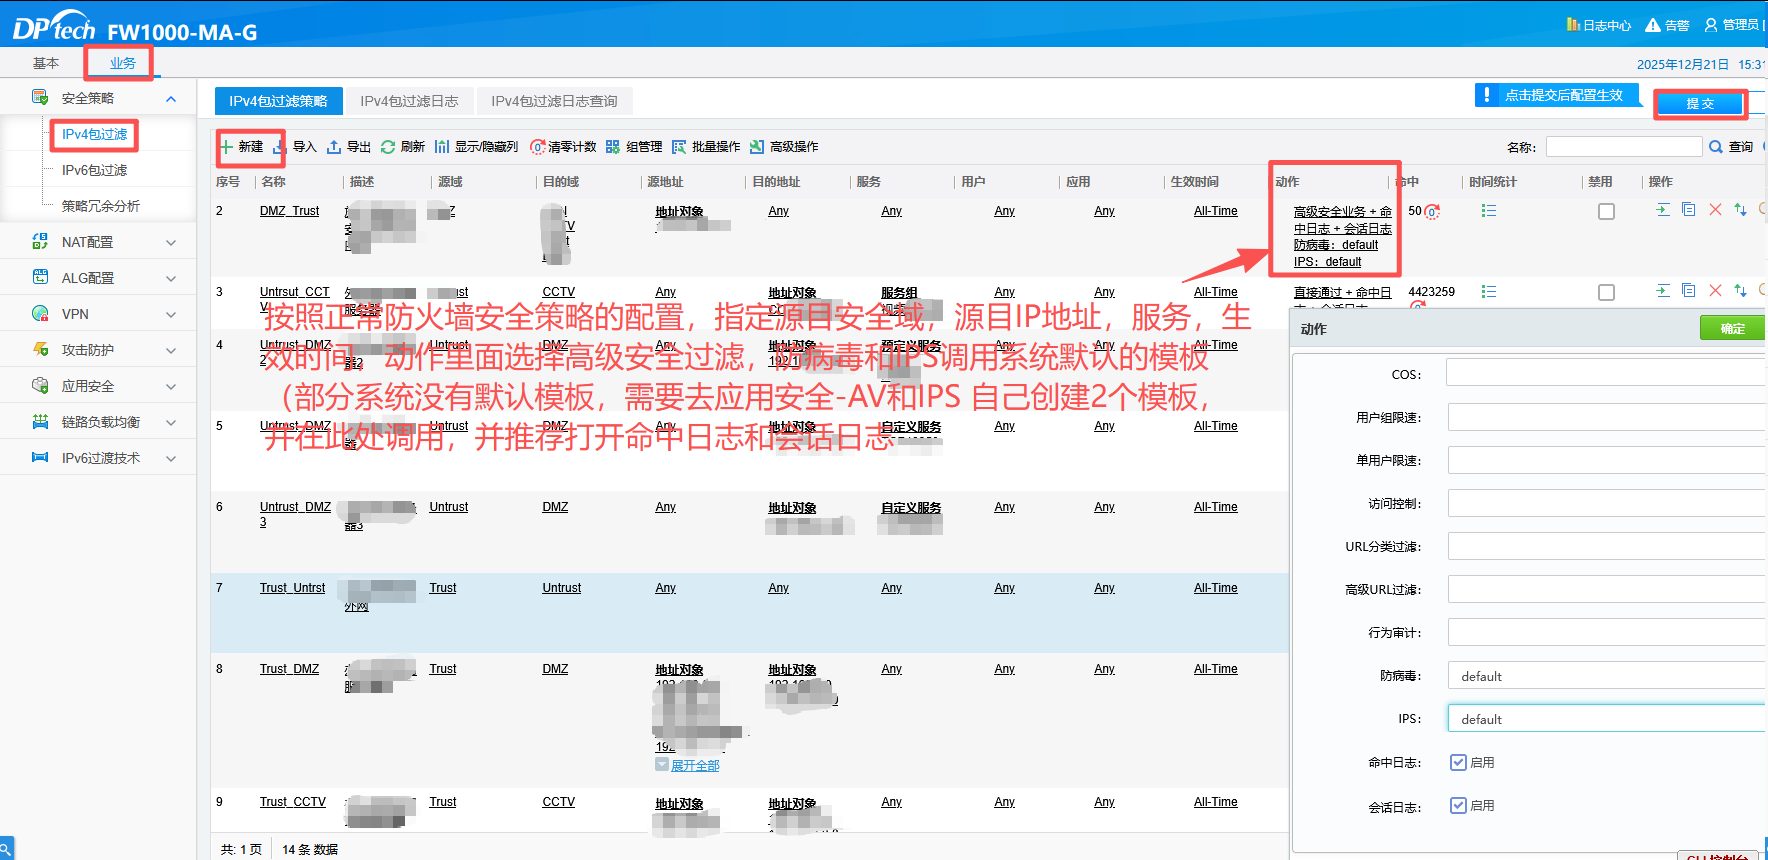This screenshot has width=1768, height=860.
Task: Expand the ALG配置 sidebar section
Action: coord(171,278)
